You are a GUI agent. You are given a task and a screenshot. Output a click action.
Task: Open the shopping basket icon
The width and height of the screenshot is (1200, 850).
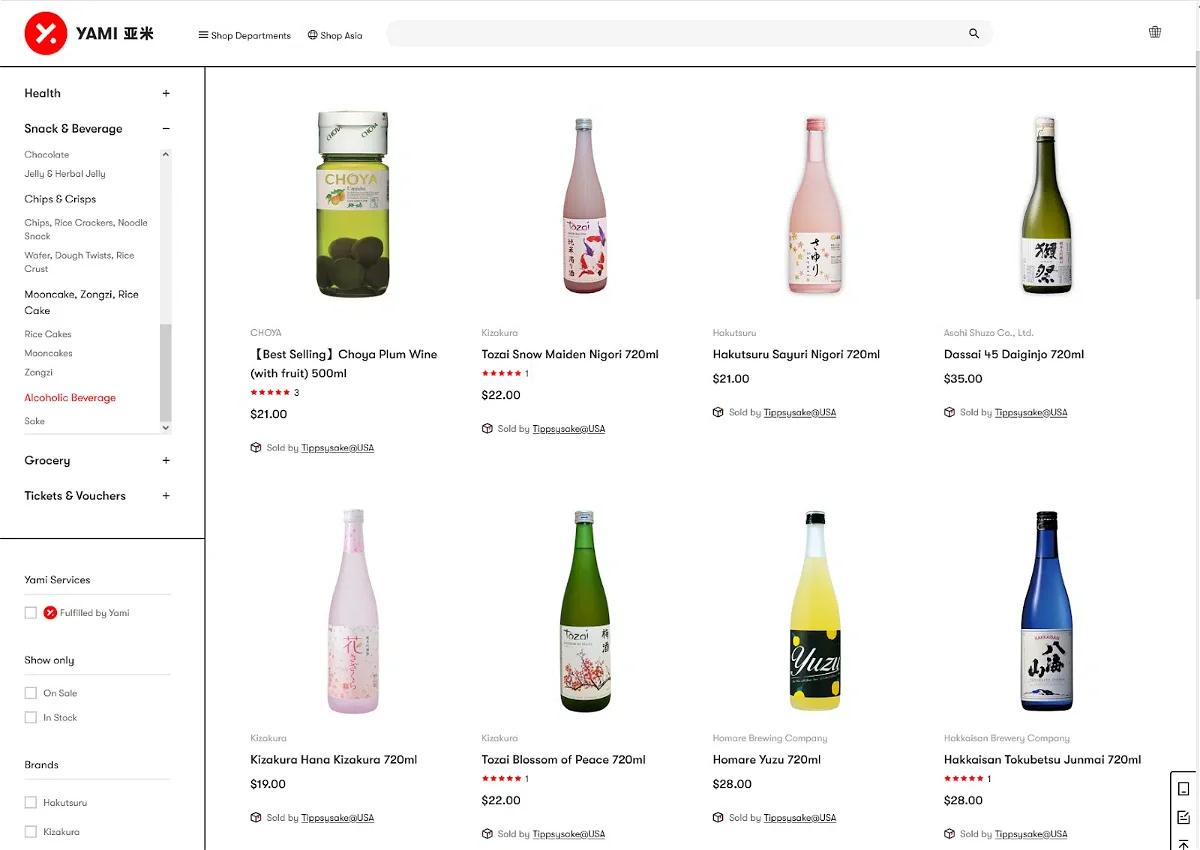[x=1155, y=32]
